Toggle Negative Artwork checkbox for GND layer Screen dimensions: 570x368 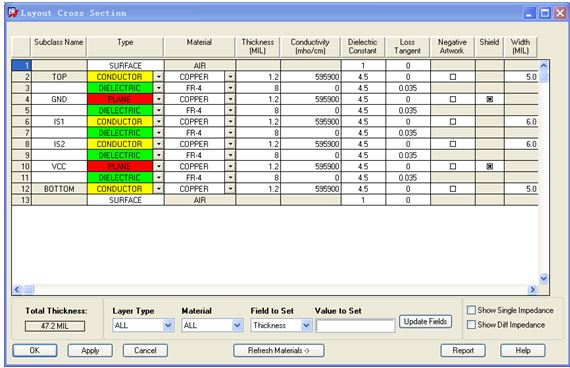pyautogui.click(x=453, y=99)
